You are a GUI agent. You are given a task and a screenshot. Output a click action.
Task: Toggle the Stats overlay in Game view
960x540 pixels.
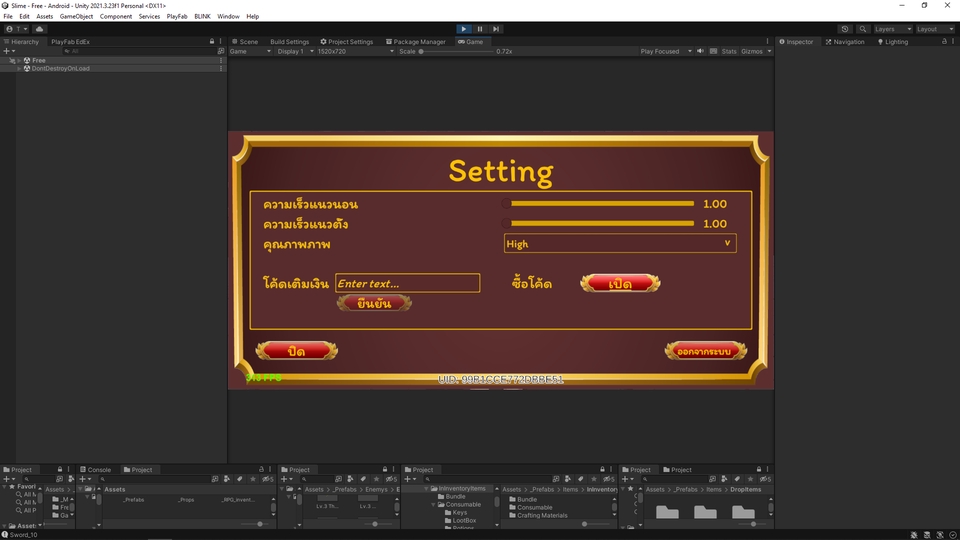pyautogui.click(x=729, y=51)
